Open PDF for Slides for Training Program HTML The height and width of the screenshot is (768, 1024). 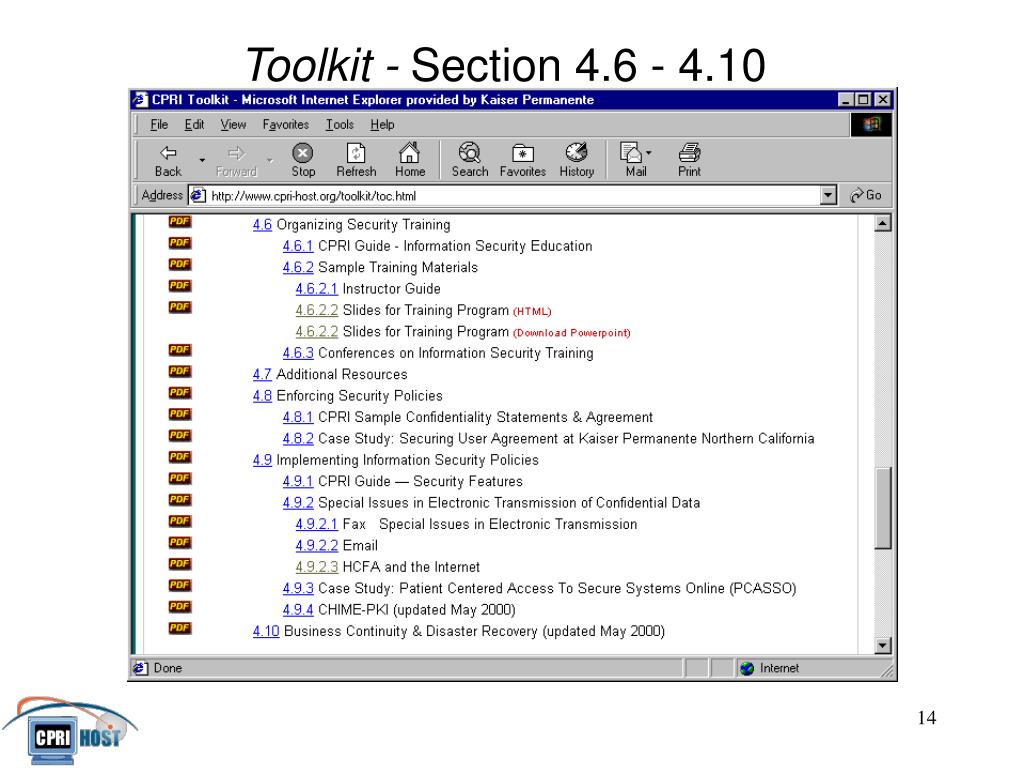(x=180, y=307)
